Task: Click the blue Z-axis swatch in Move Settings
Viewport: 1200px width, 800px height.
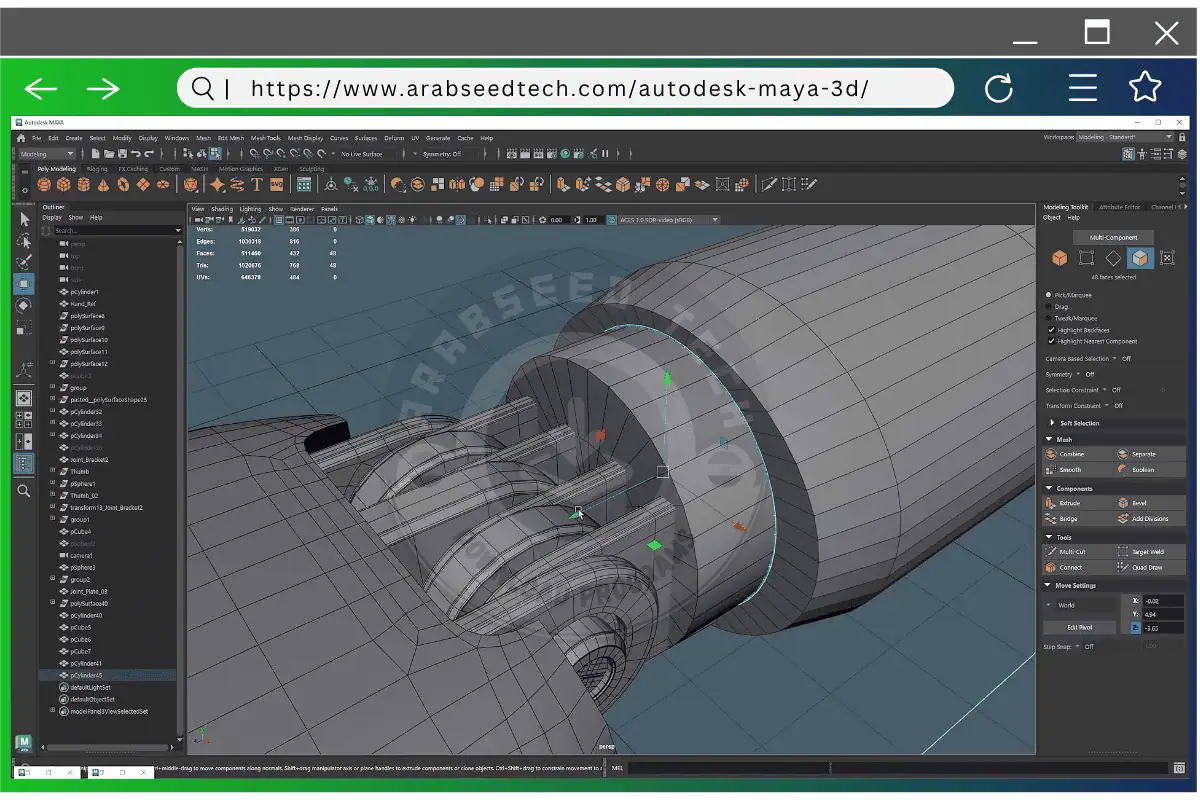Action: [1135, 628]
